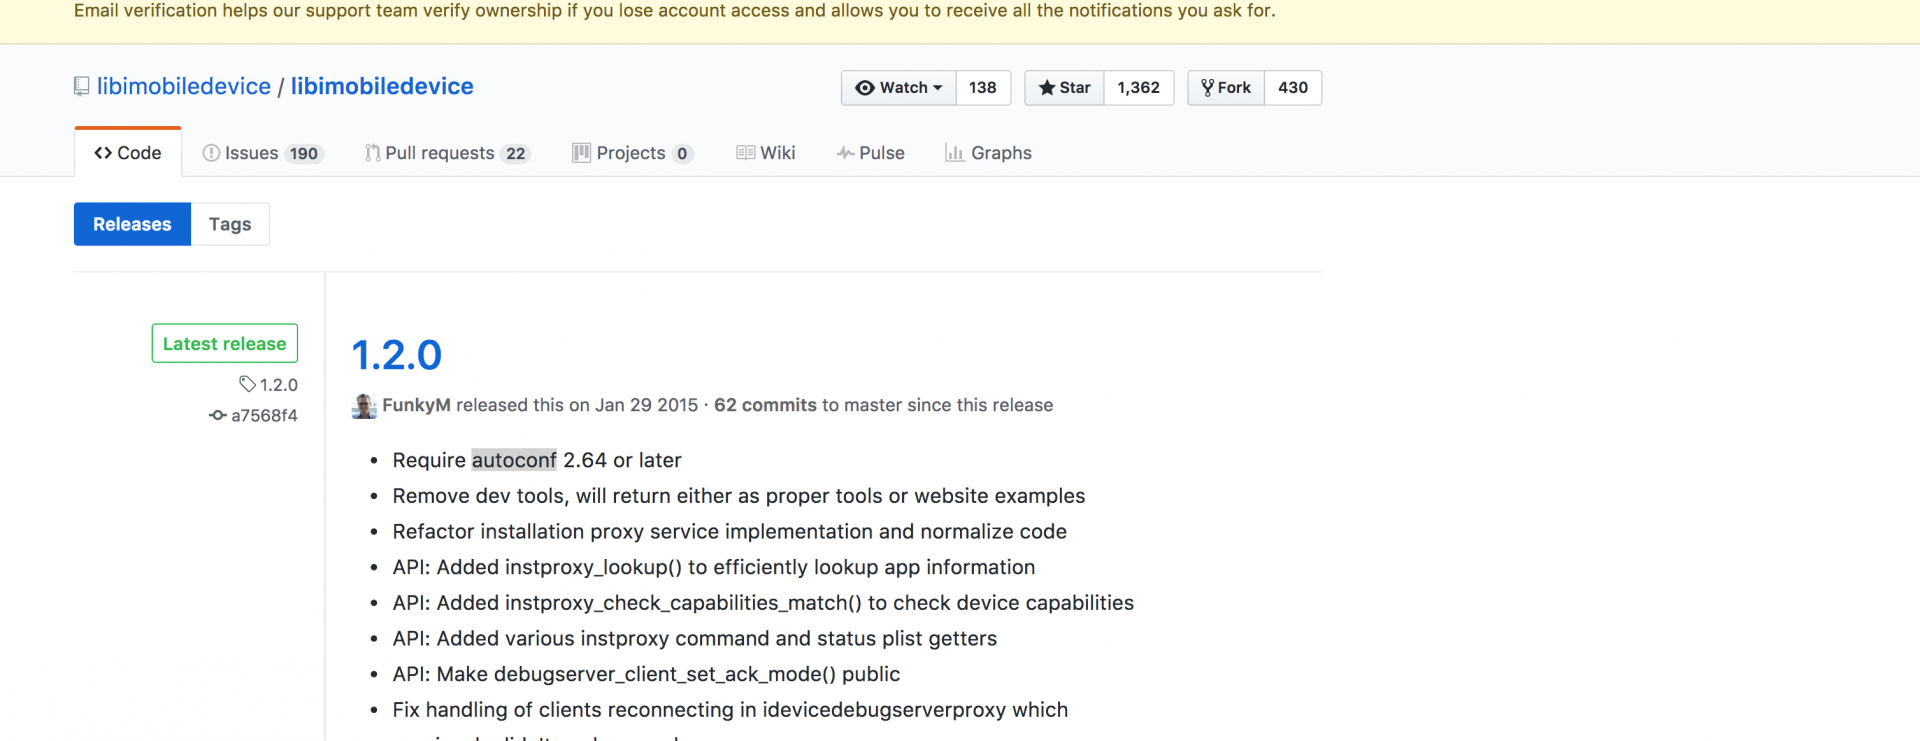Open the Pulse tab
1920x741 pixels.
871,153
